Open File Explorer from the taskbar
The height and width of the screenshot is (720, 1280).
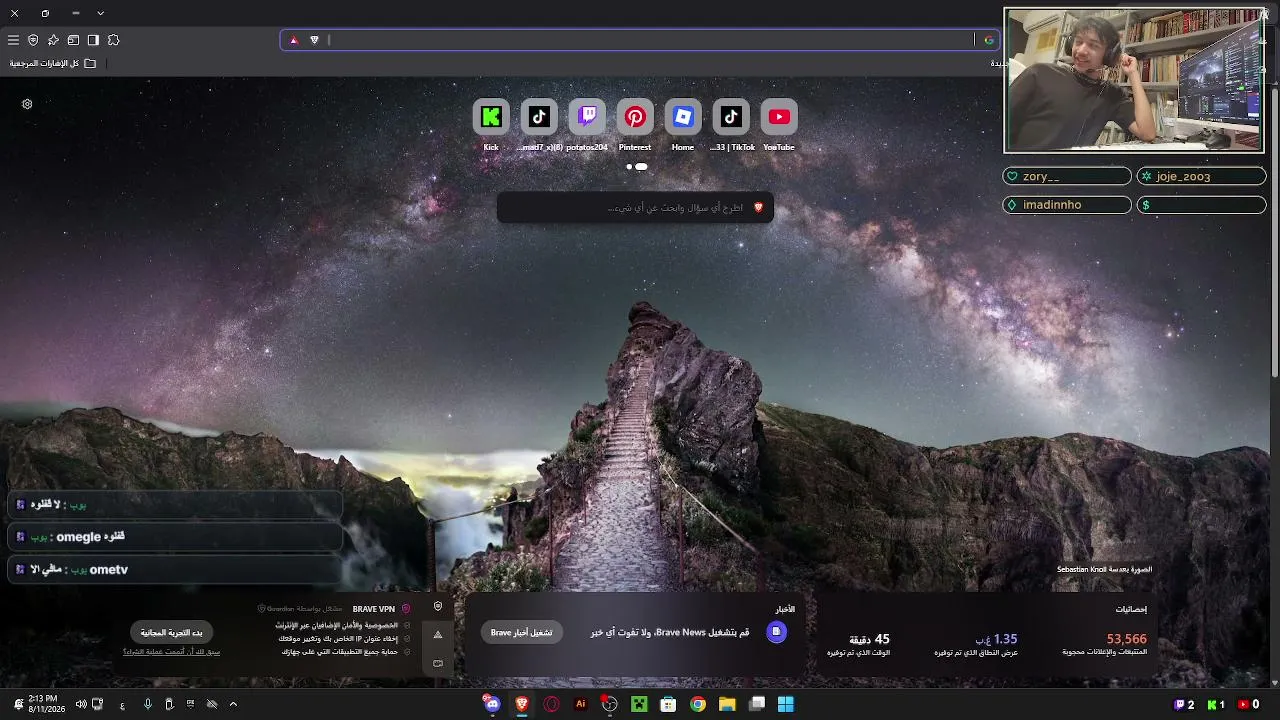(x=727, y=704)
